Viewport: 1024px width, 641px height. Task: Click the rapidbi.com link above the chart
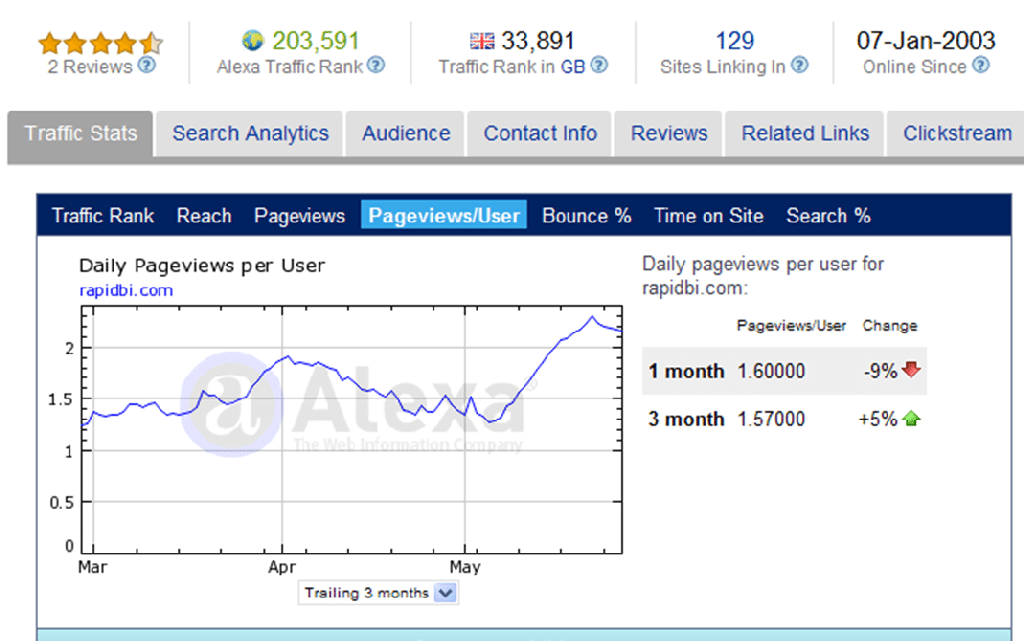126,290
